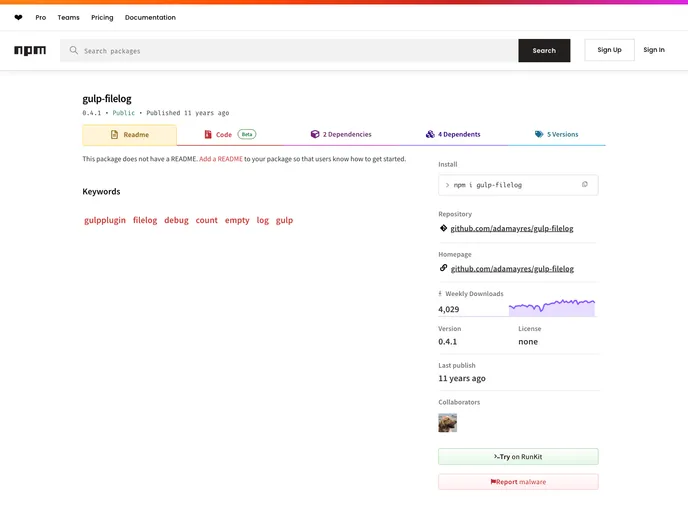Click the Try on RunKit button

pyautogui.click(x=518, y=457)
